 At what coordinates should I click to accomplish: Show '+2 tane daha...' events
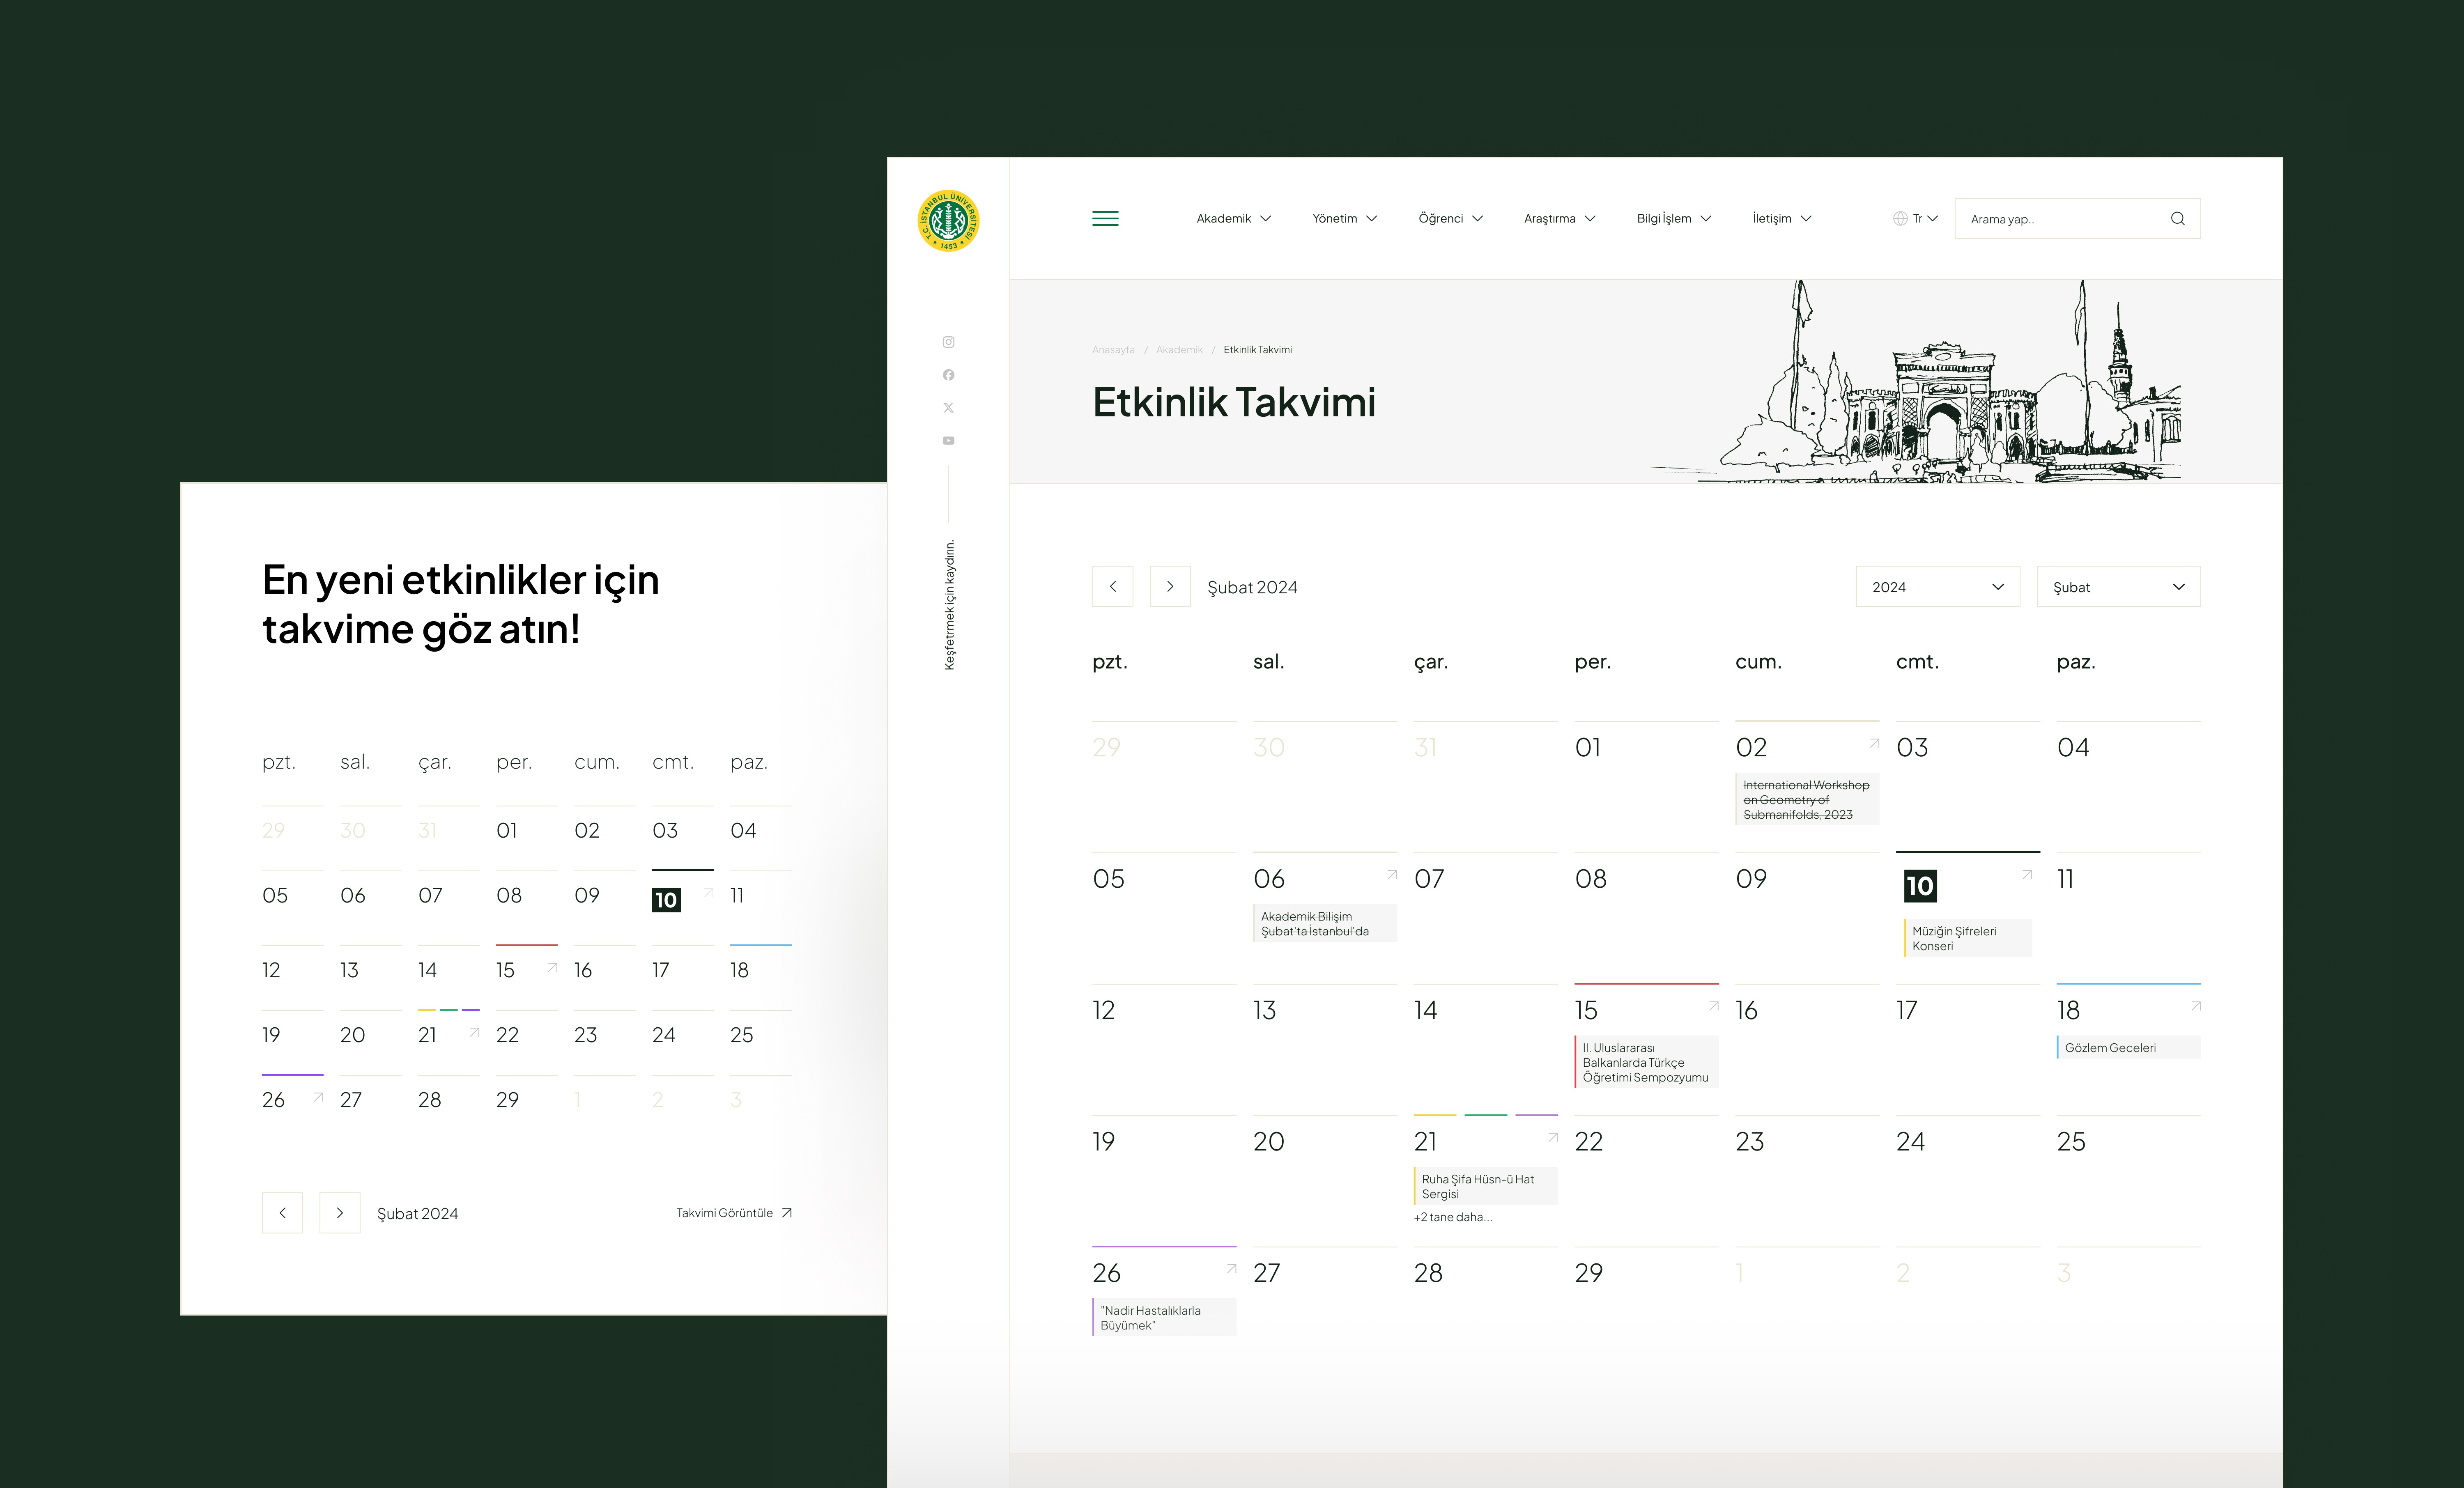pyautogui.click(x=1453, y=1217)
